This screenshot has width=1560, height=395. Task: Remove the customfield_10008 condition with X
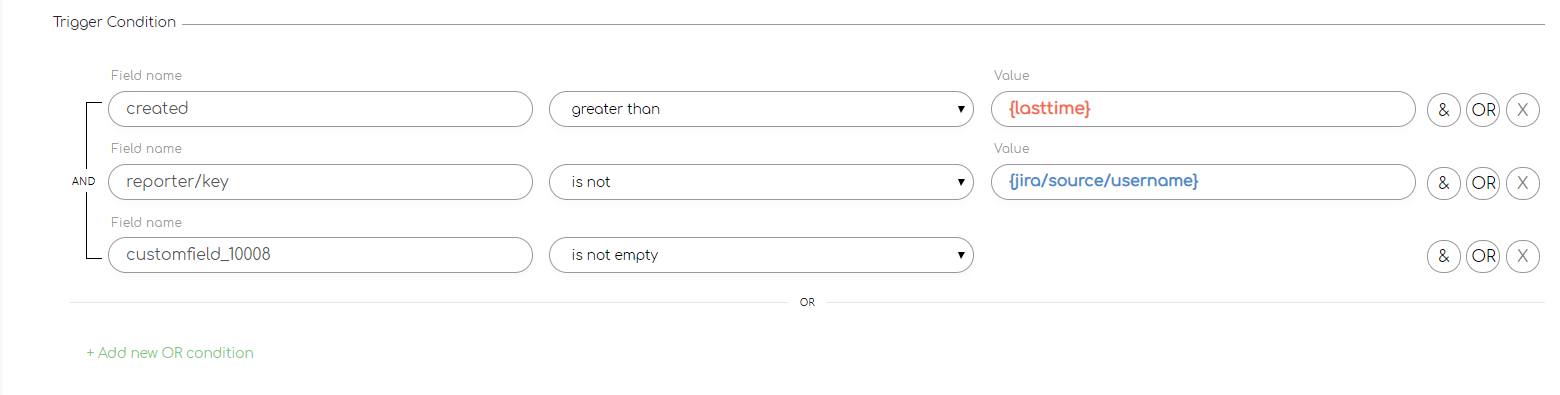pyautogui.click(x=1522, y=255)
